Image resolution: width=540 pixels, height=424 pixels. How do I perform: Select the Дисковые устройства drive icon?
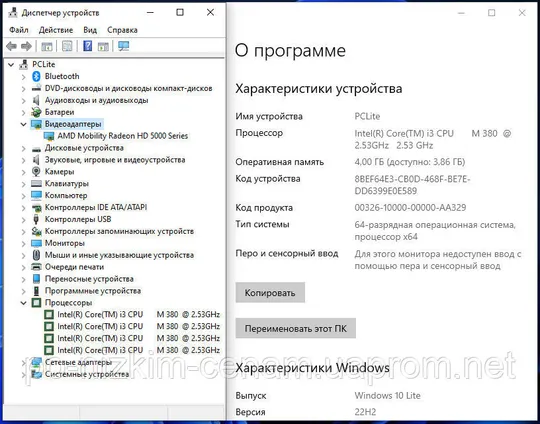(36, 149)
